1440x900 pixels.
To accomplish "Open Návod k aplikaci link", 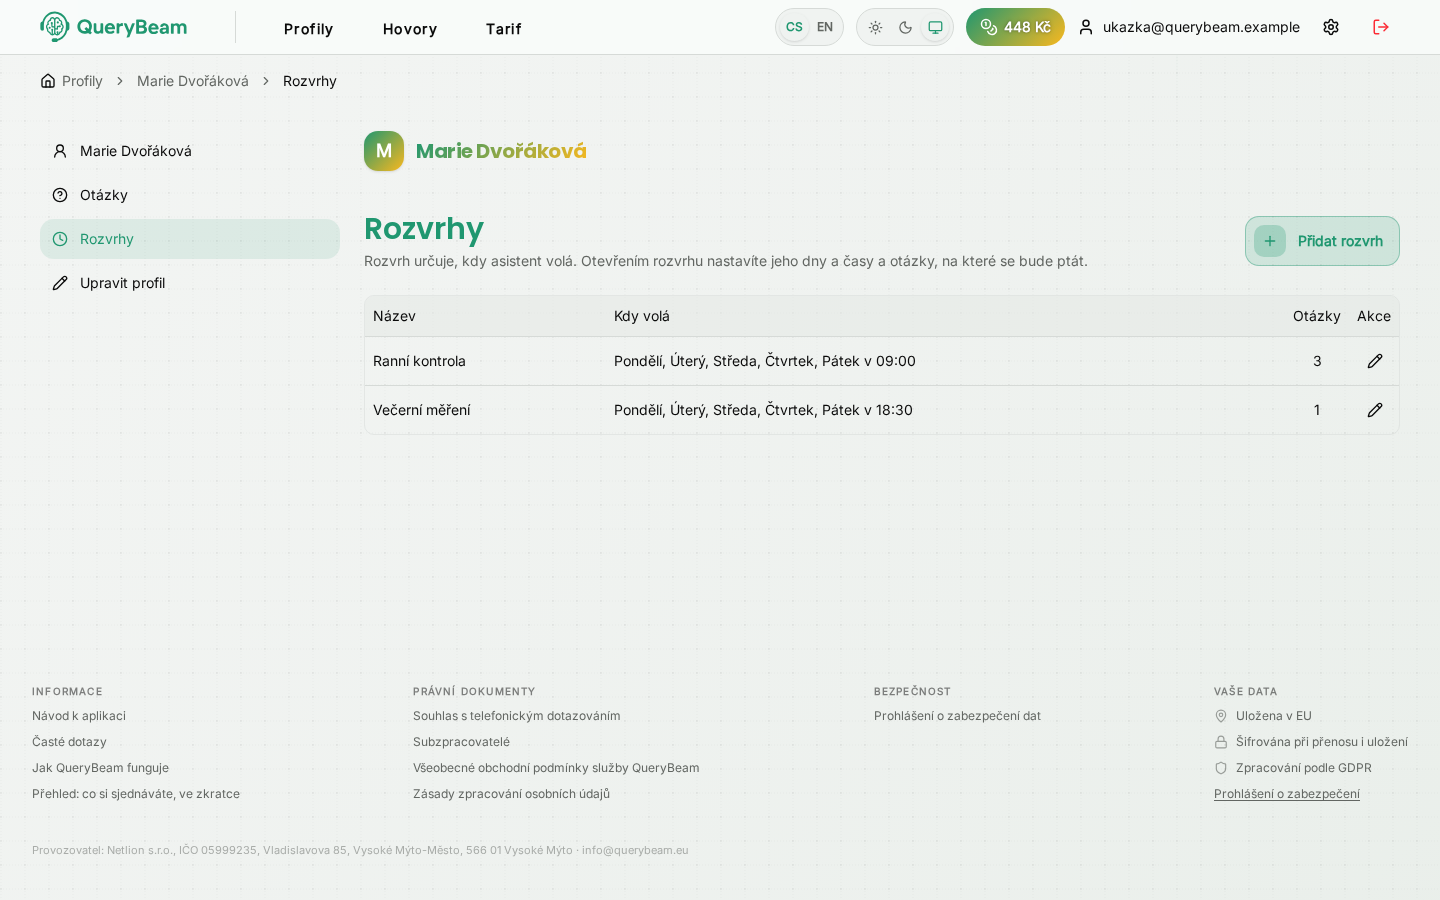I will point(79,716).
